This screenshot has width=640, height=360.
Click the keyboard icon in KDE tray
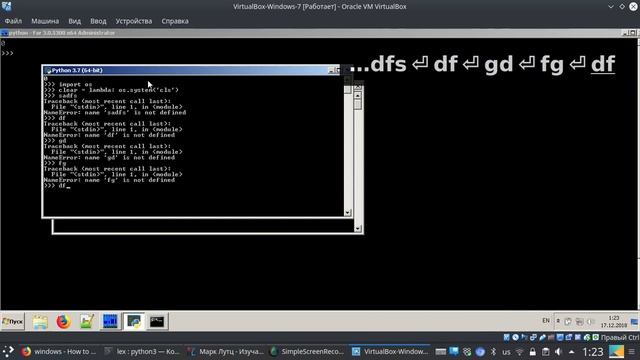(440, 351)
